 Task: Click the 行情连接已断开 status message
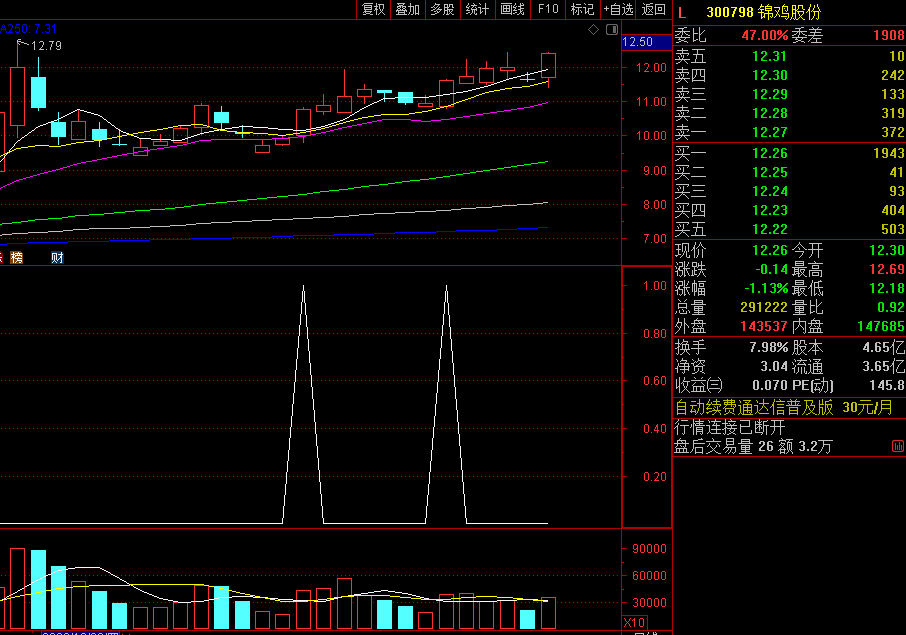pos(730,428)
